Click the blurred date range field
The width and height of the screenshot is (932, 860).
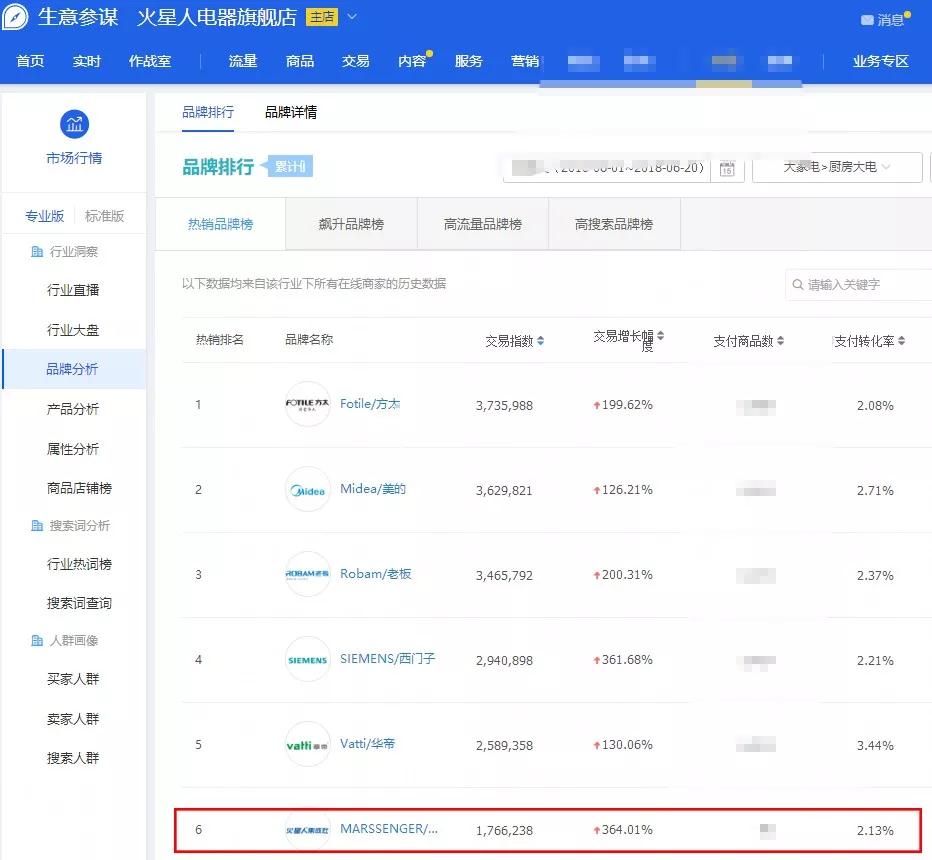pos(607,168)
